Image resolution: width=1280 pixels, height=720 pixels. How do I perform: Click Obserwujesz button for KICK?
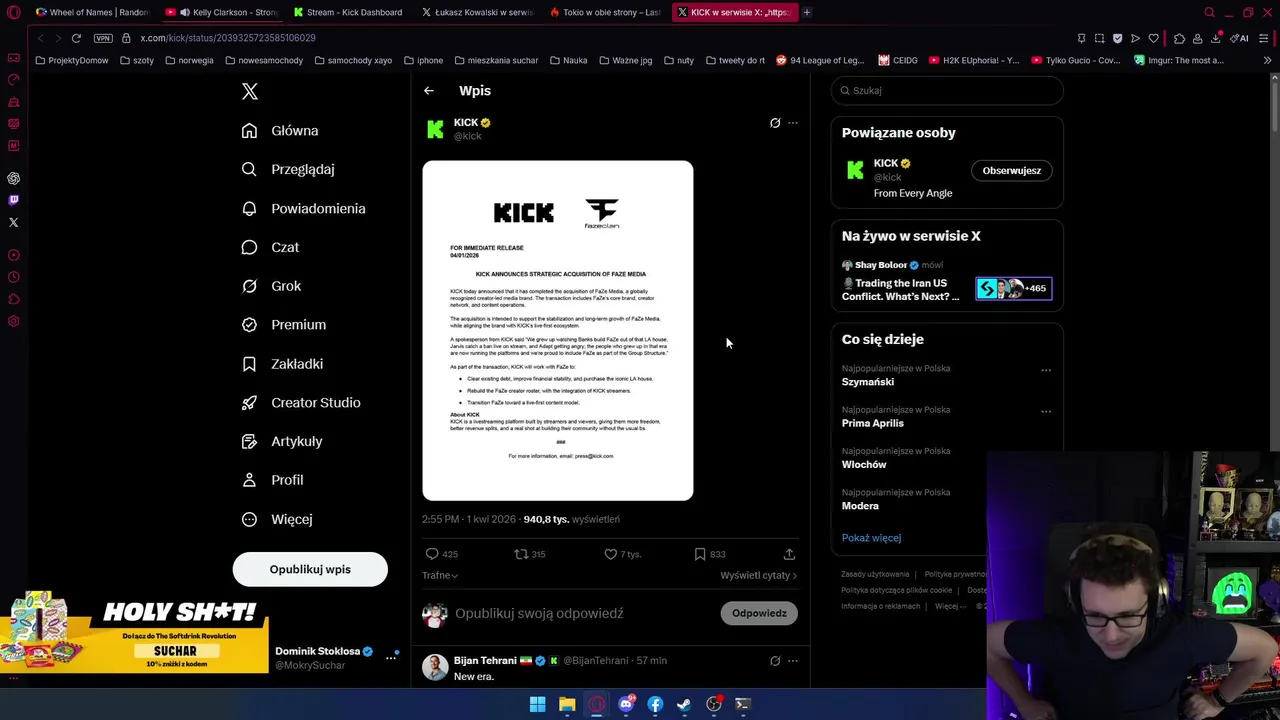(x=1011, y=171)
